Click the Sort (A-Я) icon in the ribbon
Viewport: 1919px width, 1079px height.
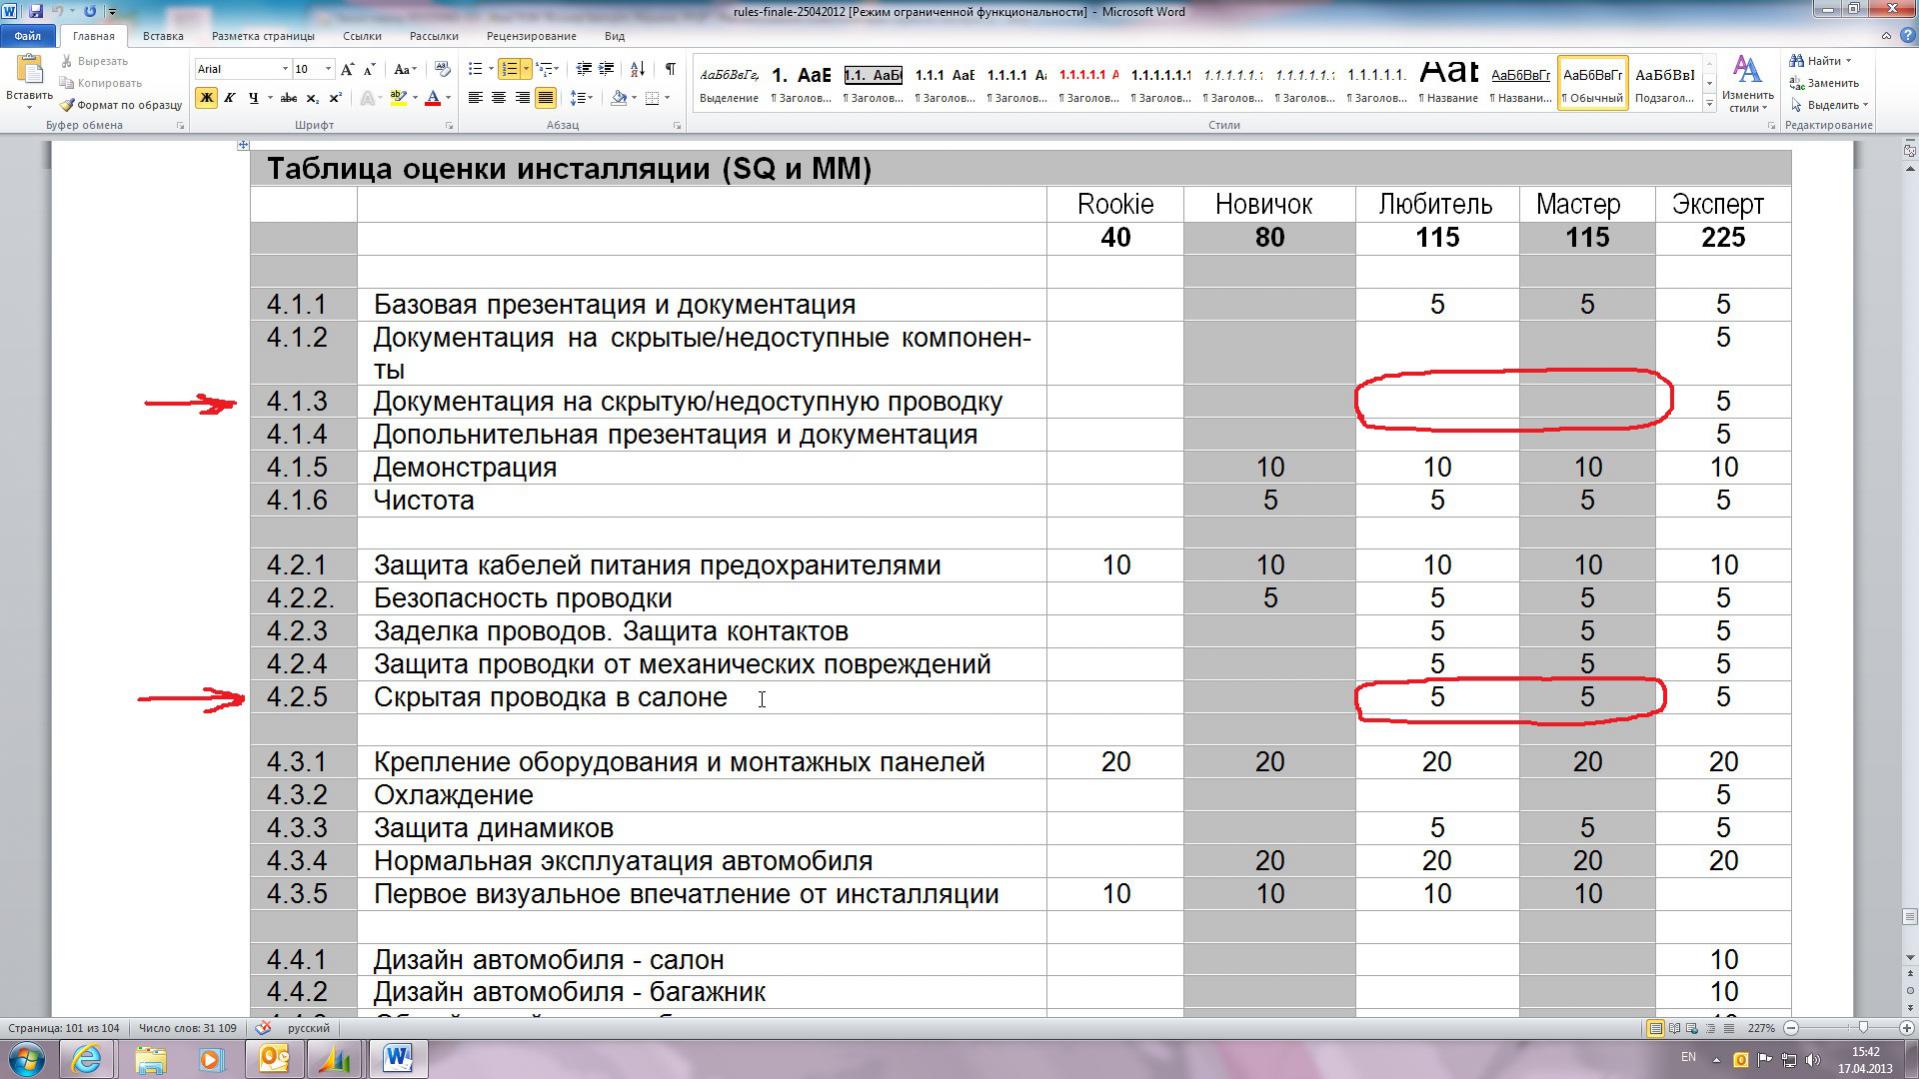point(637,69)
